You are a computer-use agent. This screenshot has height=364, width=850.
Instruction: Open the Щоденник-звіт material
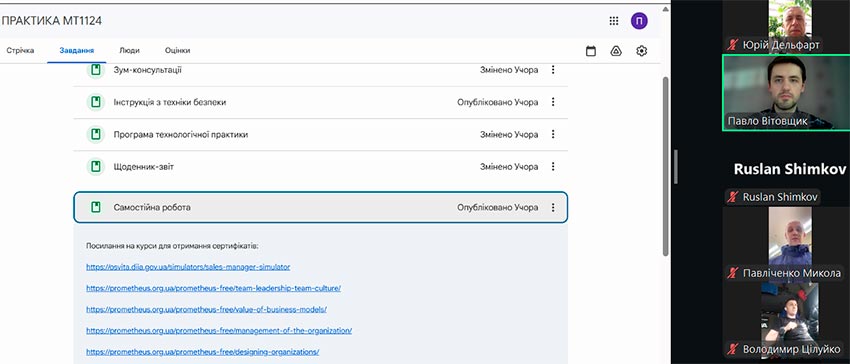(320, 167)
